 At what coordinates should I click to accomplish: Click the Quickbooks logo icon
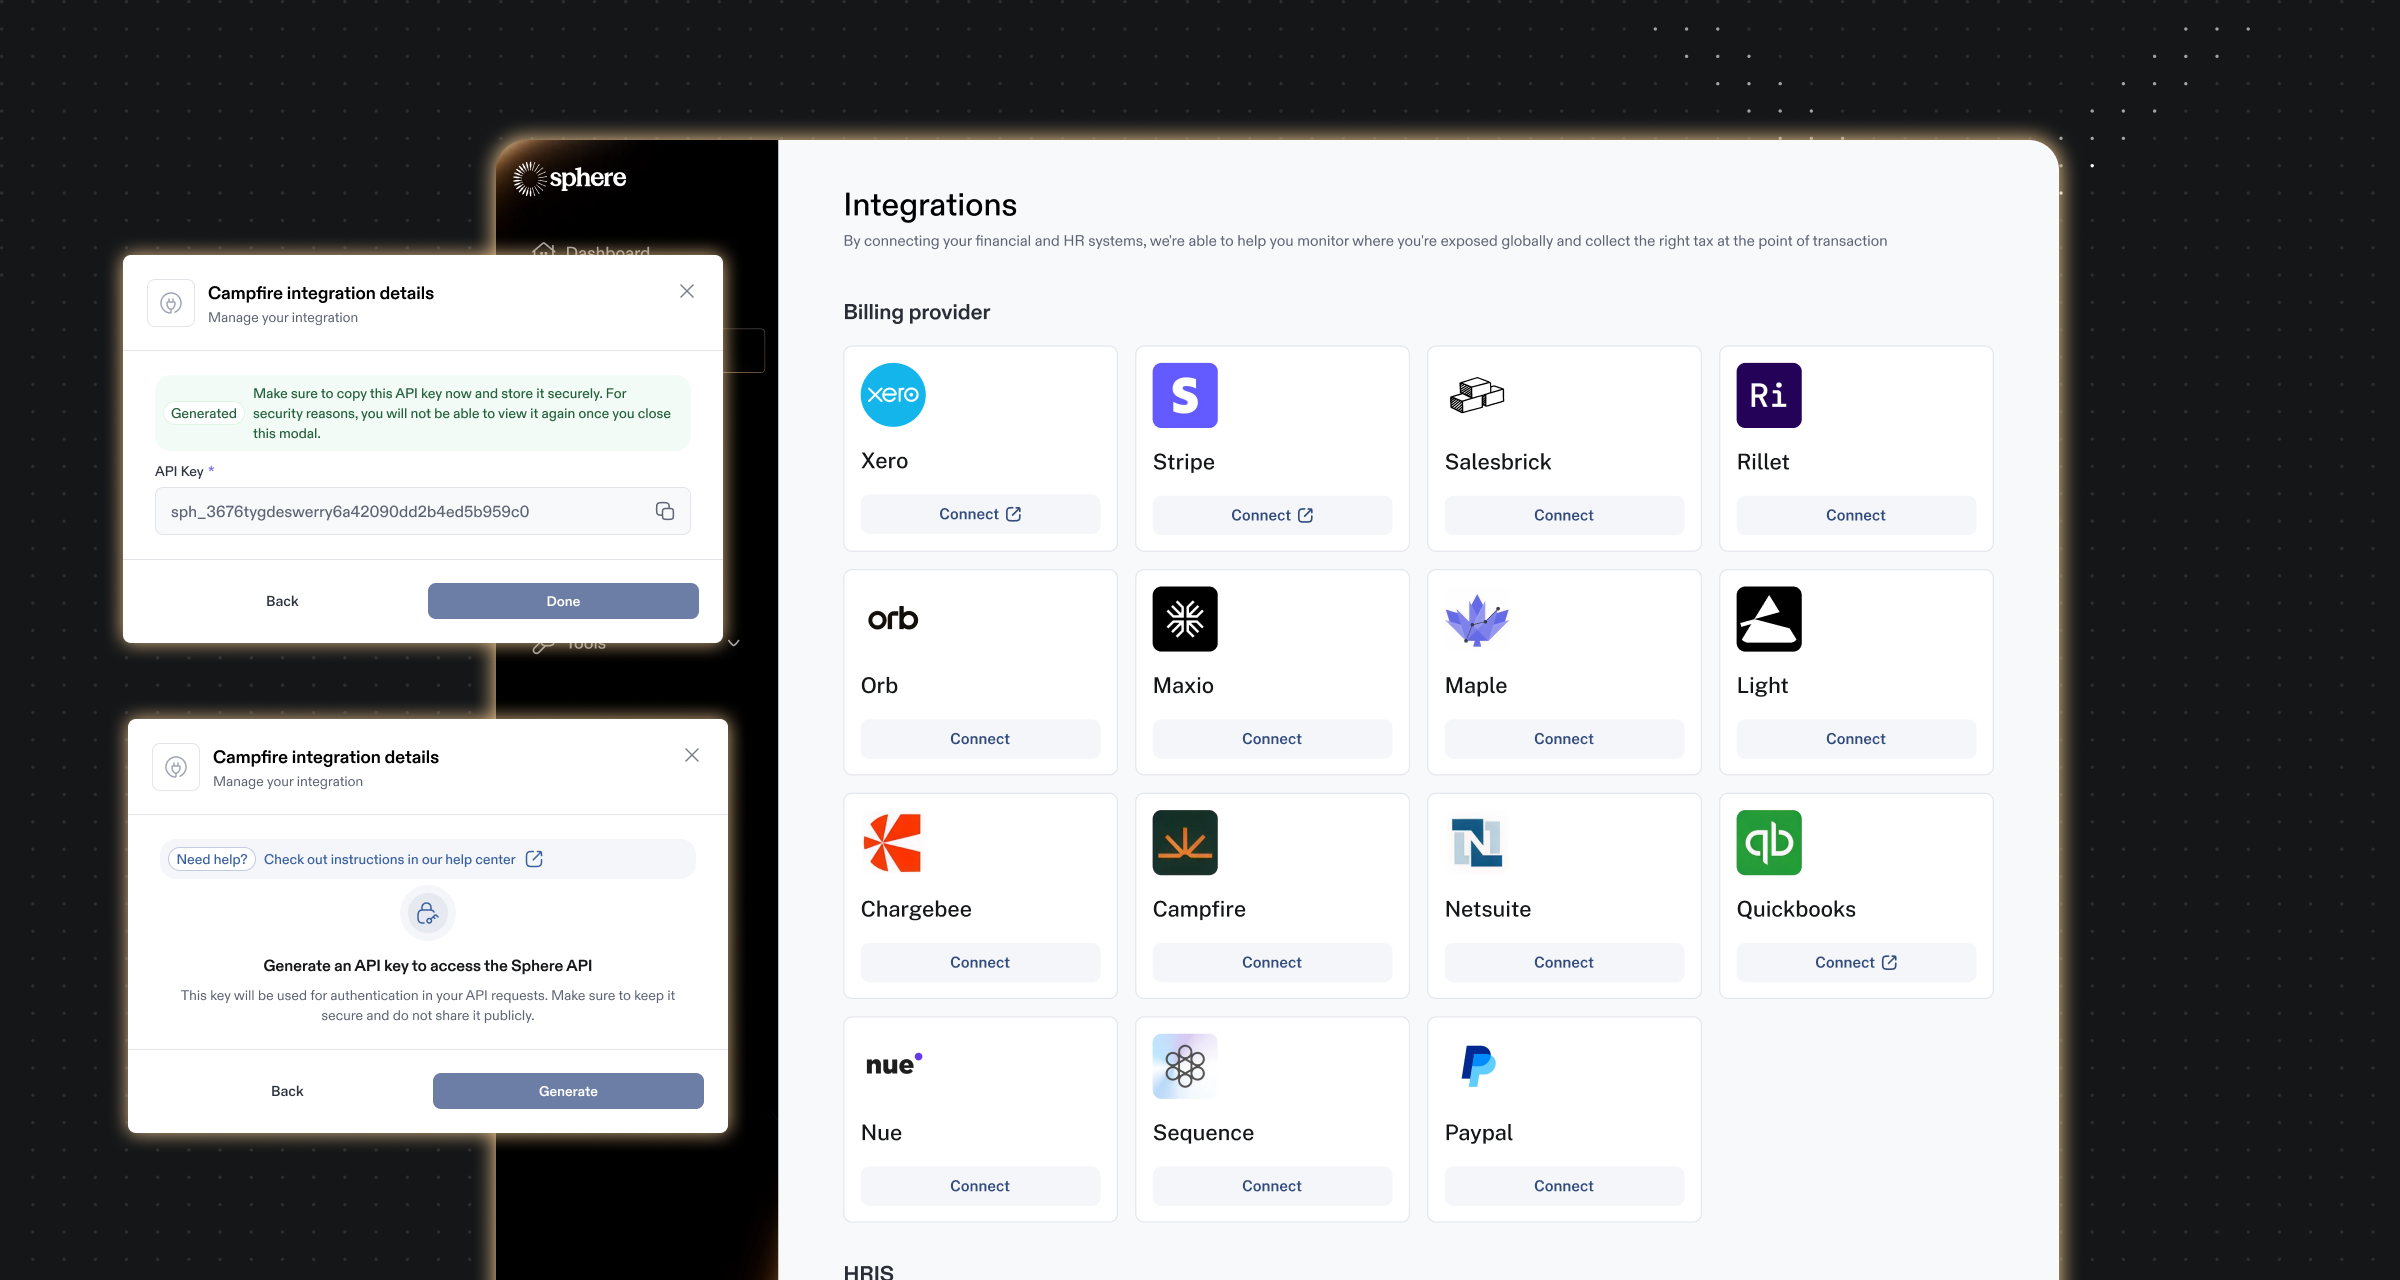coord(1768,842)
